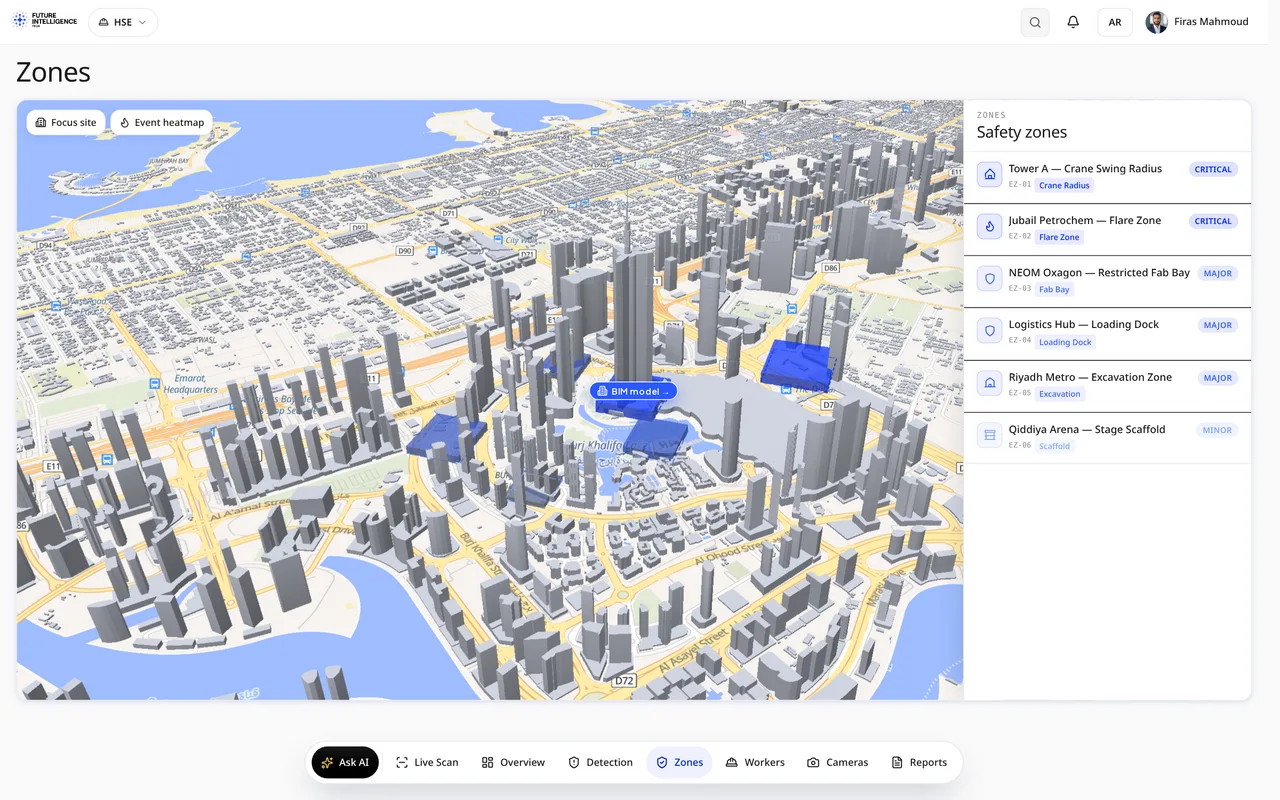Screen dimensions: 1280x800
Task: Click the user name Firas Mahmoud
Action: 1212,22
